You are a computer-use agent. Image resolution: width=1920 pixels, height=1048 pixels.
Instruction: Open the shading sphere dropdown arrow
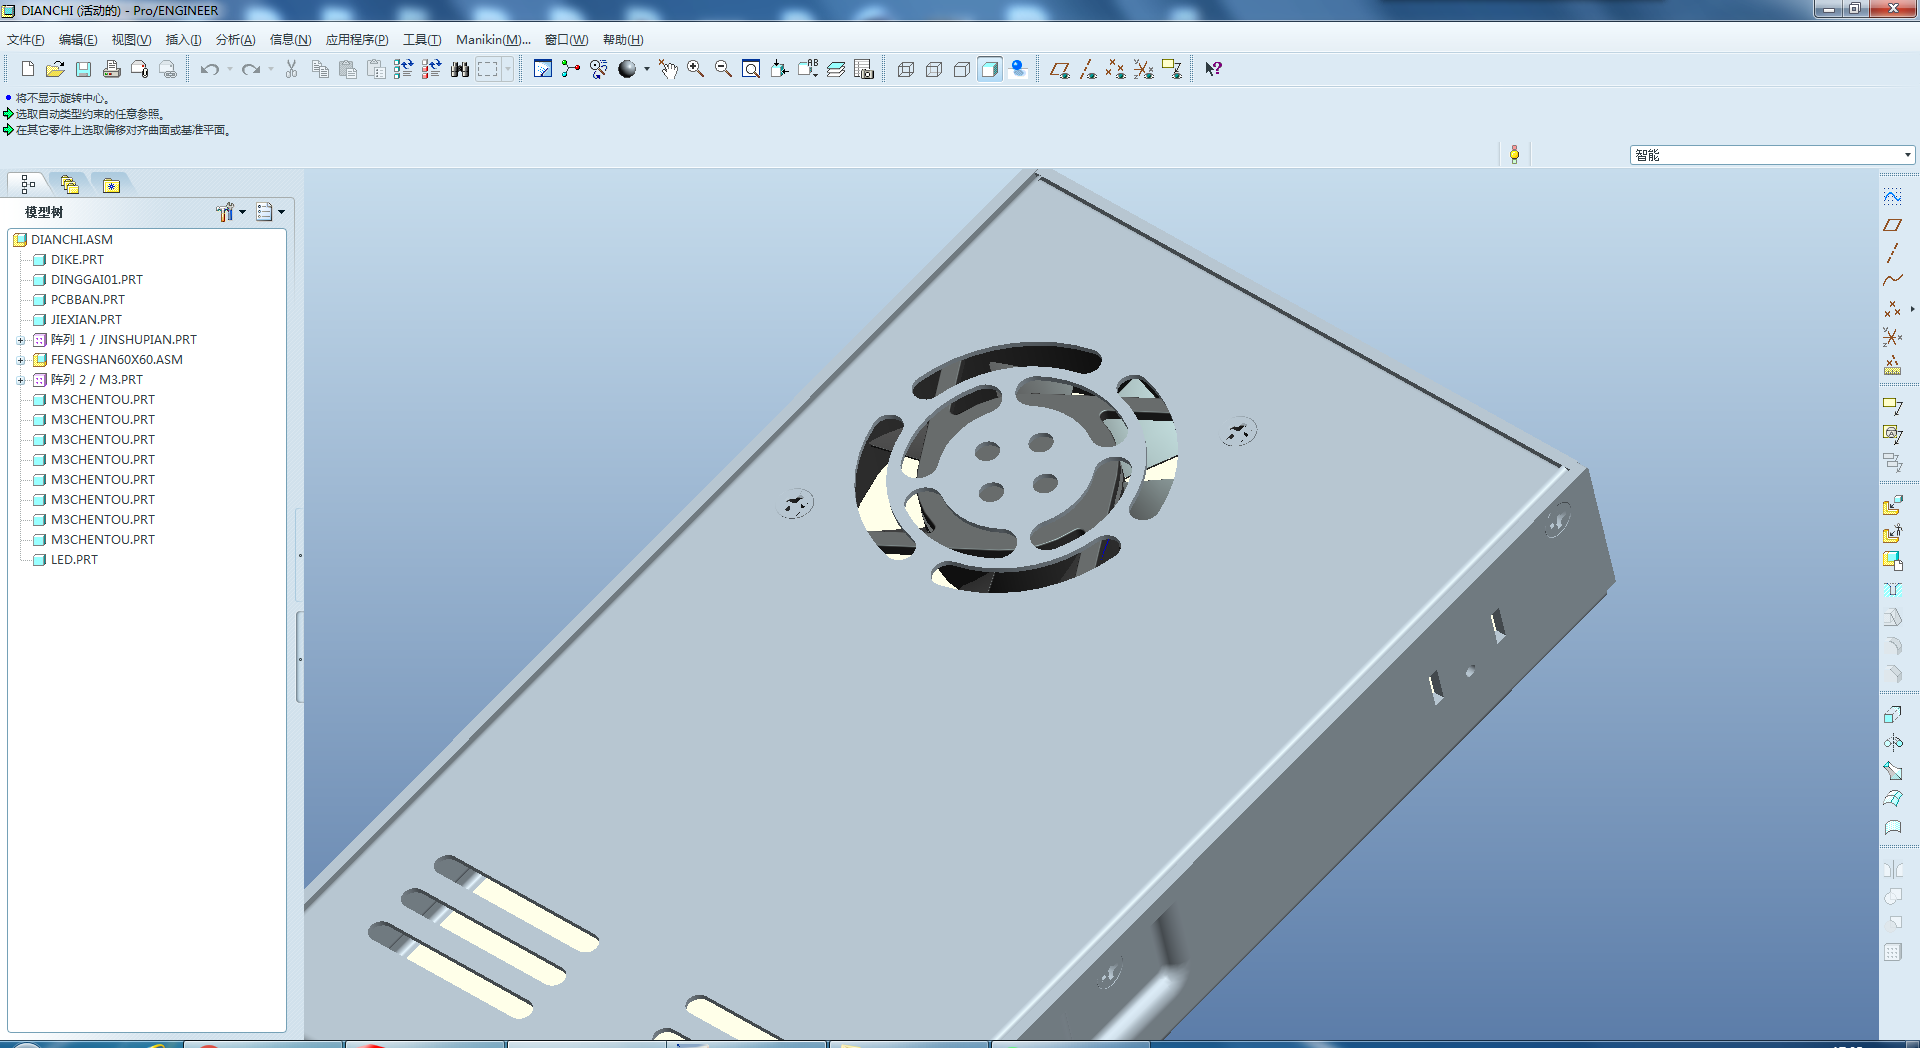pyautogui.click(x=647, y=69)
